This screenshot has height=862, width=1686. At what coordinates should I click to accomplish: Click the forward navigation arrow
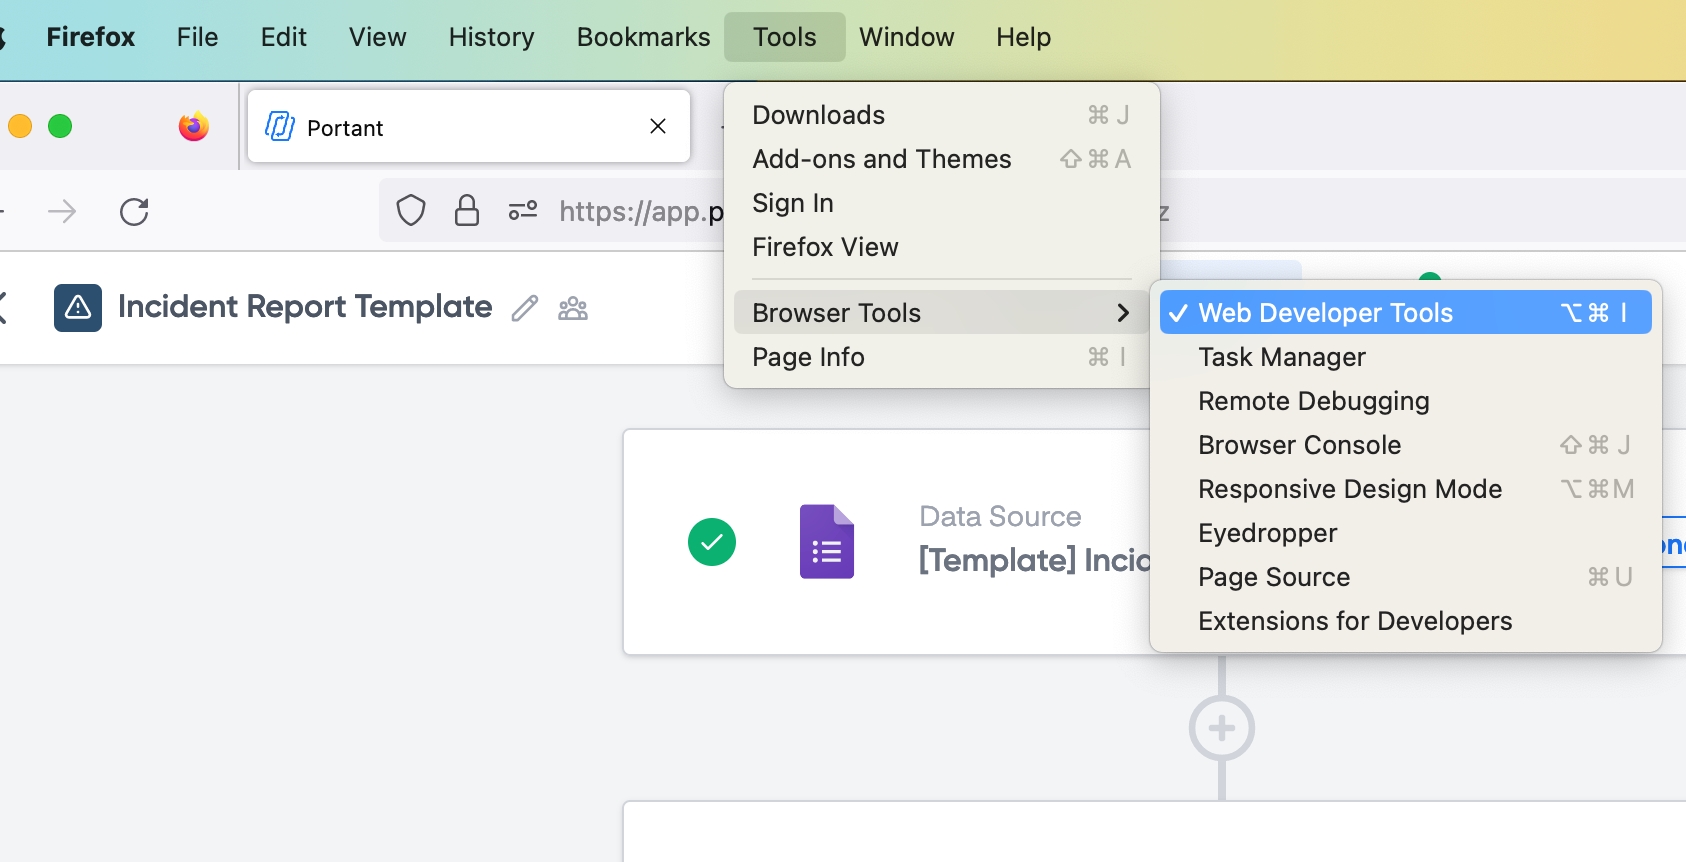(62, 211)
